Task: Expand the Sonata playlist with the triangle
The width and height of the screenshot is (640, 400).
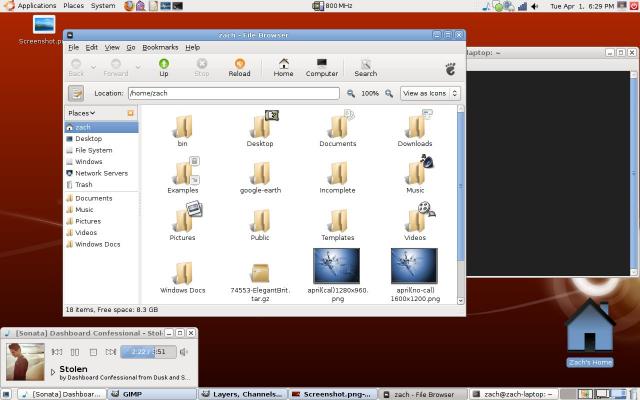Action: point(53,372)
